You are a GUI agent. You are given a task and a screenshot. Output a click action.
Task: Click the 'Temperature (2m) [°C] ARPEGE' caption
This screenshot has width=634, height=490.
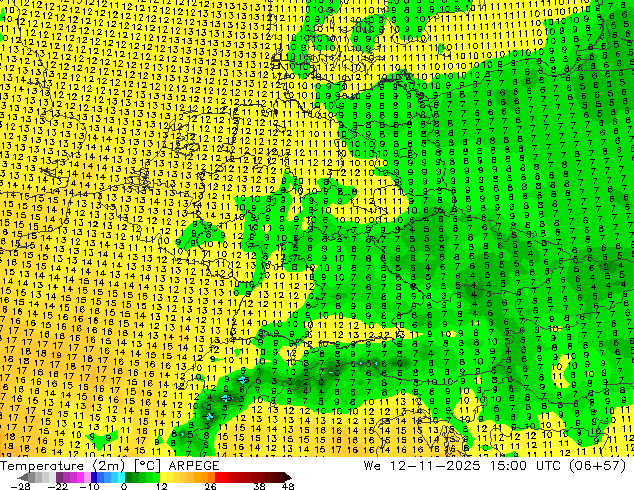click(110, 465)
